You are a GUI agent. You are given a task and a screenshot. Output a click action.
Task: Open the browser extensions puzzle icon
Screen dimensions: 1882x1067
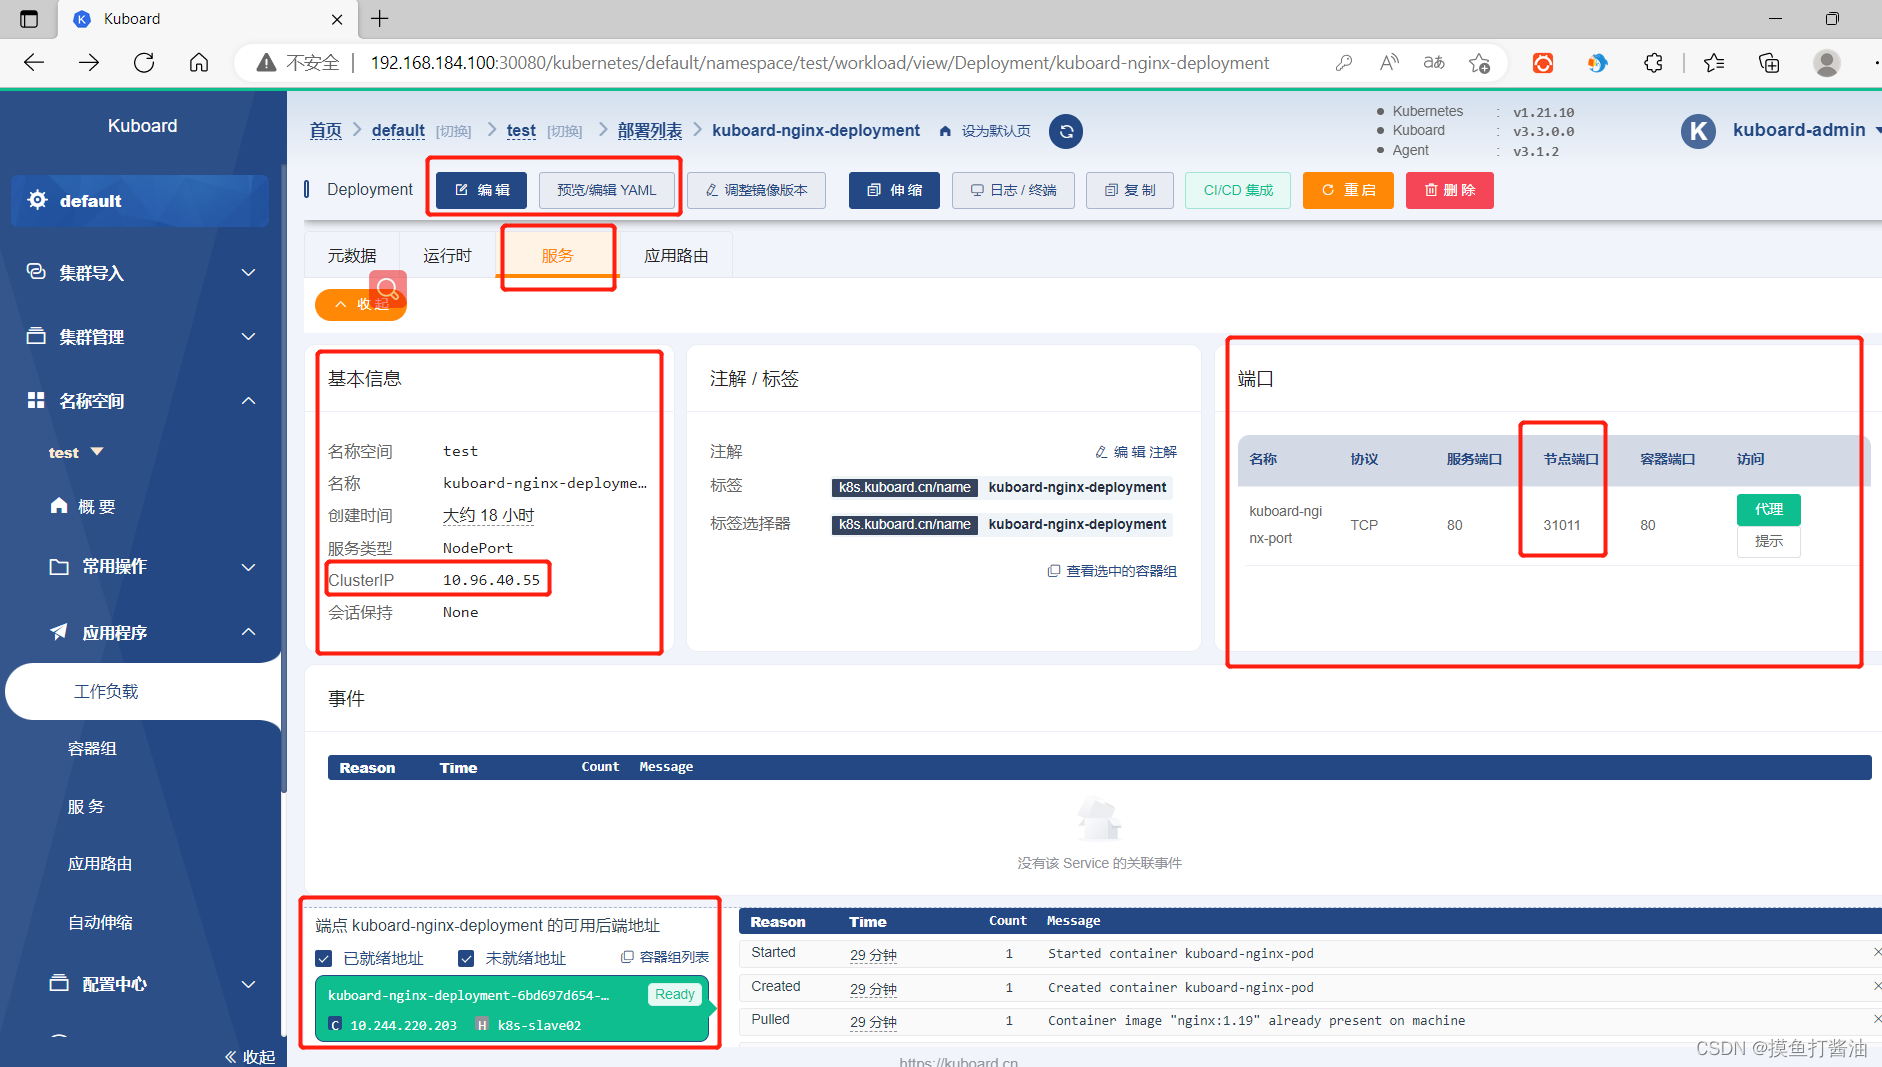click(1653, 63)
